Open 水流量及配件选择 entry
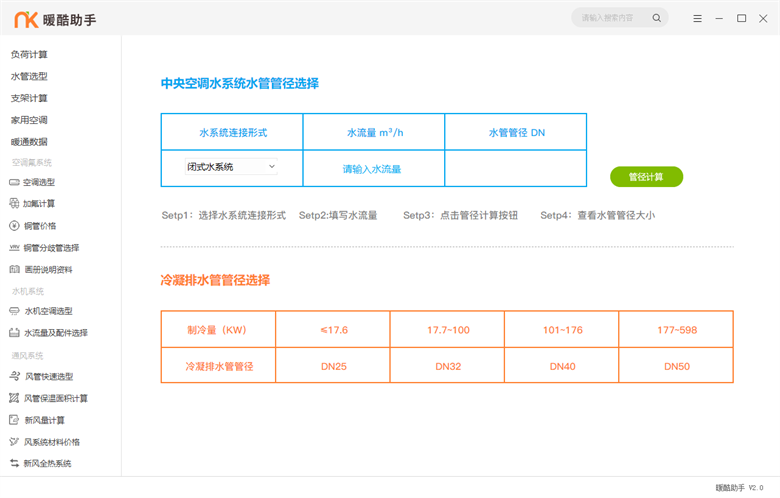This screenshot has height=498, width=780. [x=56, y=333]
